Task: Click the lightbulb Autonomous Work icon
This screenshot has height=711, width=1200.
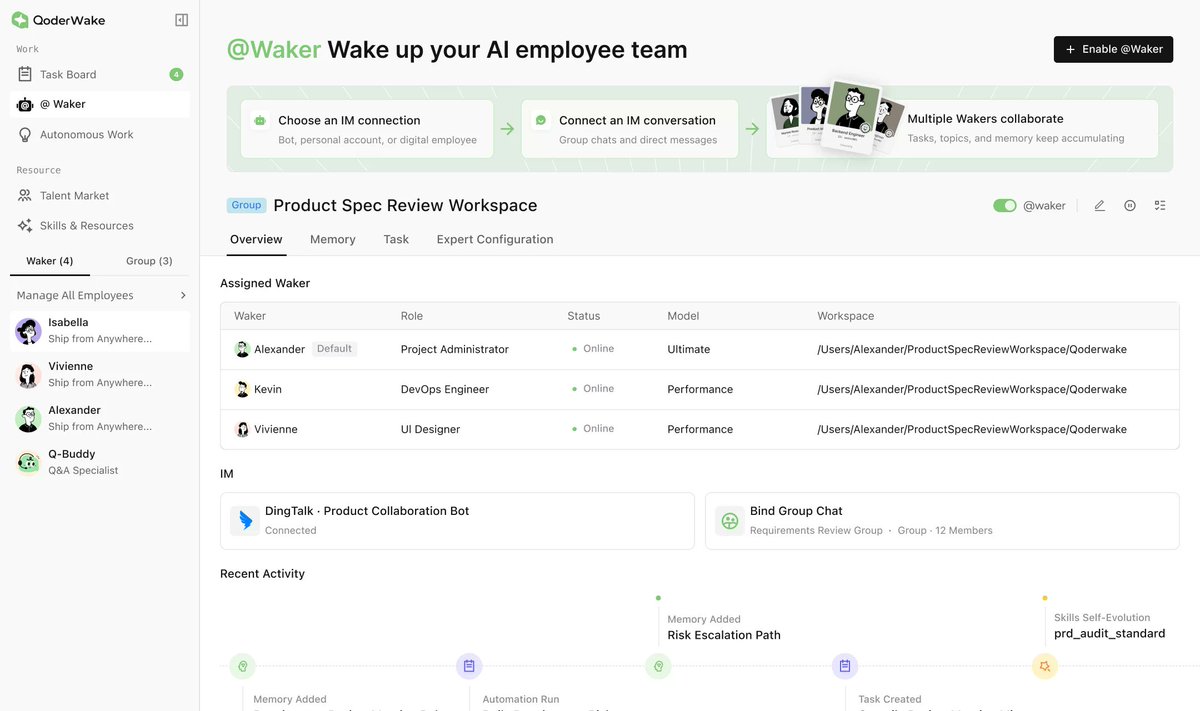Action: (x=25, y=134)
